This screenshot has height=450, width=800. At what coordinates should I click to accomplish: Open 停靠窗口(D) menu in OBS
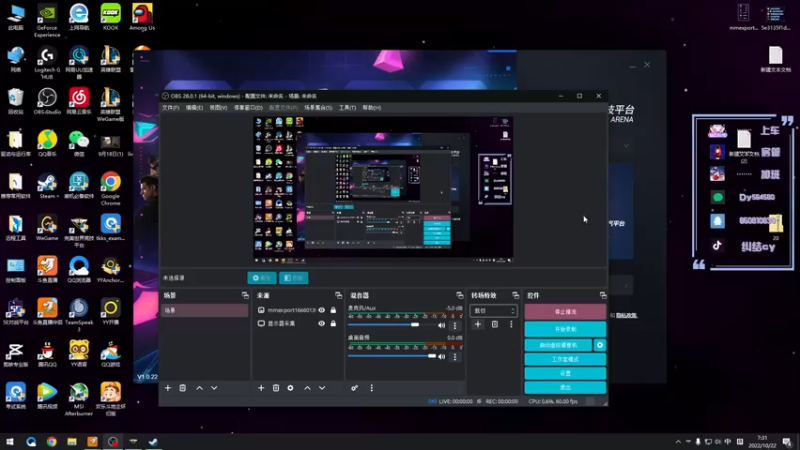tap(248, 108)
